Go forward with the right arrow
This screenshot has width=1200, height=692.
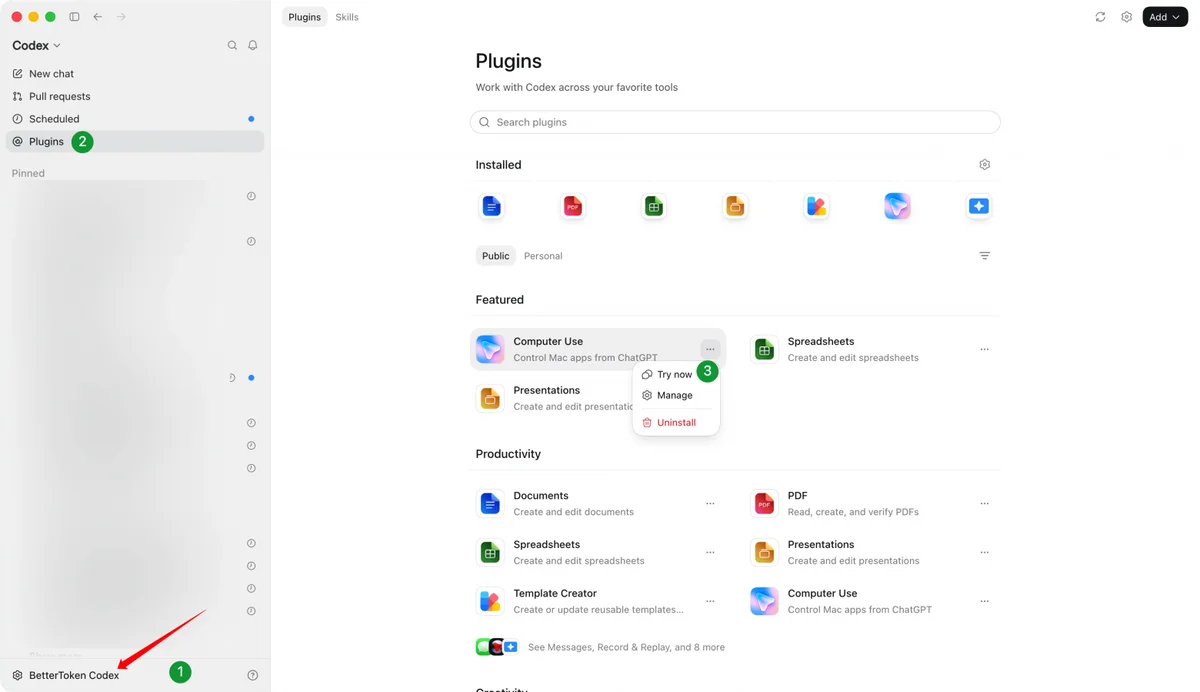coord(121,17)
